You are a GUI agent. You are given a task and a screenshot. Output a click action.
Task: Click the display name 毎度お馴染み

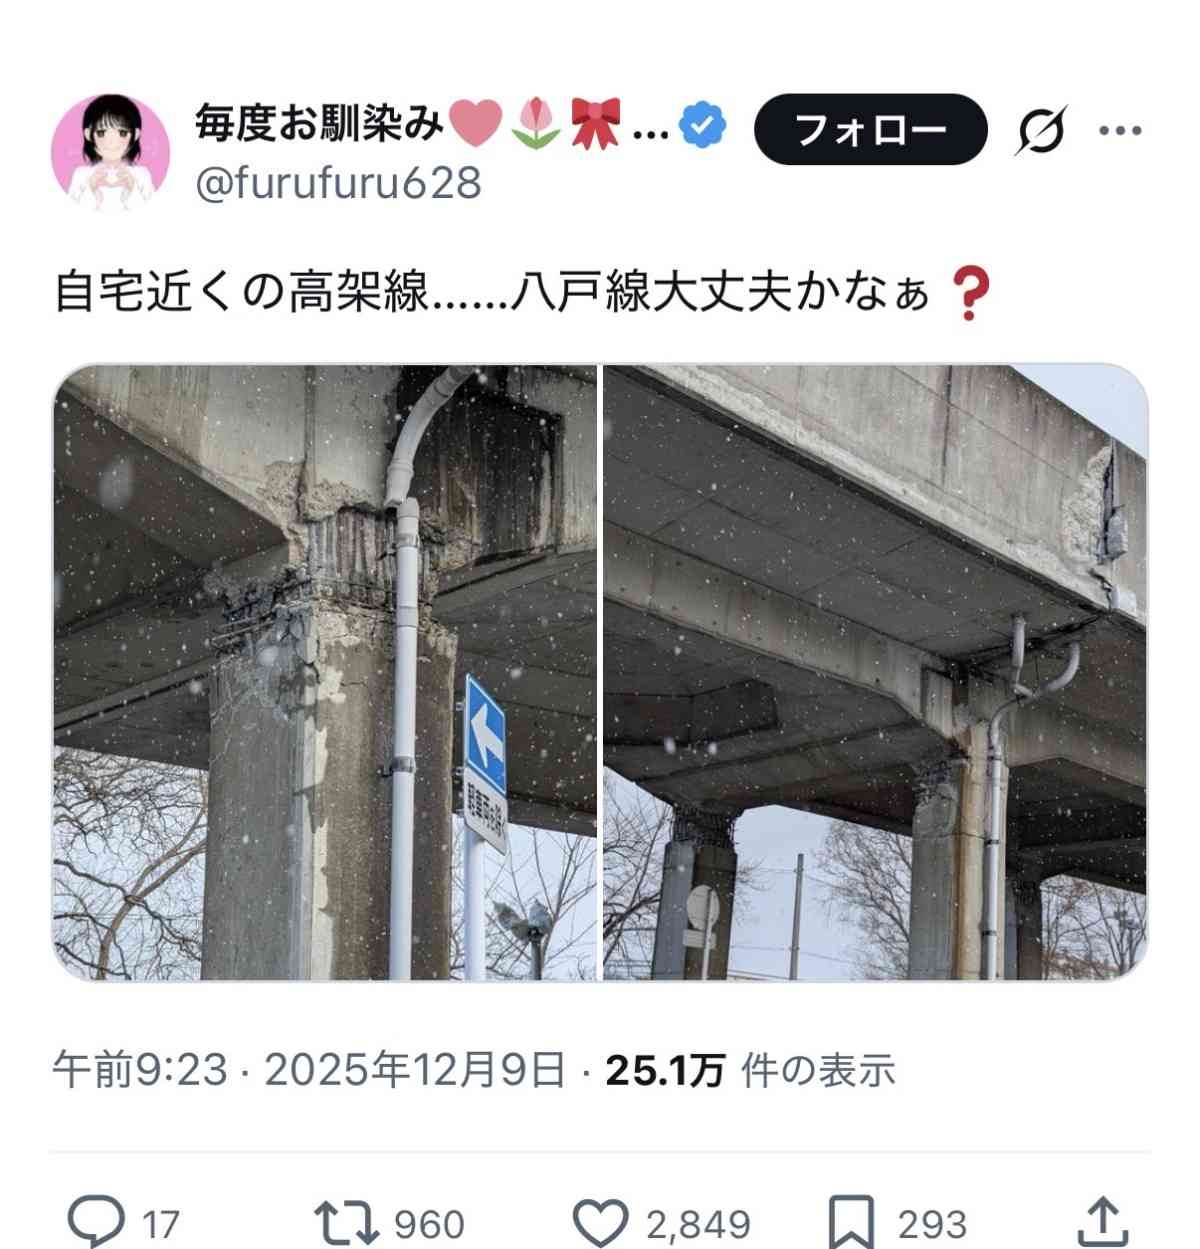click(318, 126)
